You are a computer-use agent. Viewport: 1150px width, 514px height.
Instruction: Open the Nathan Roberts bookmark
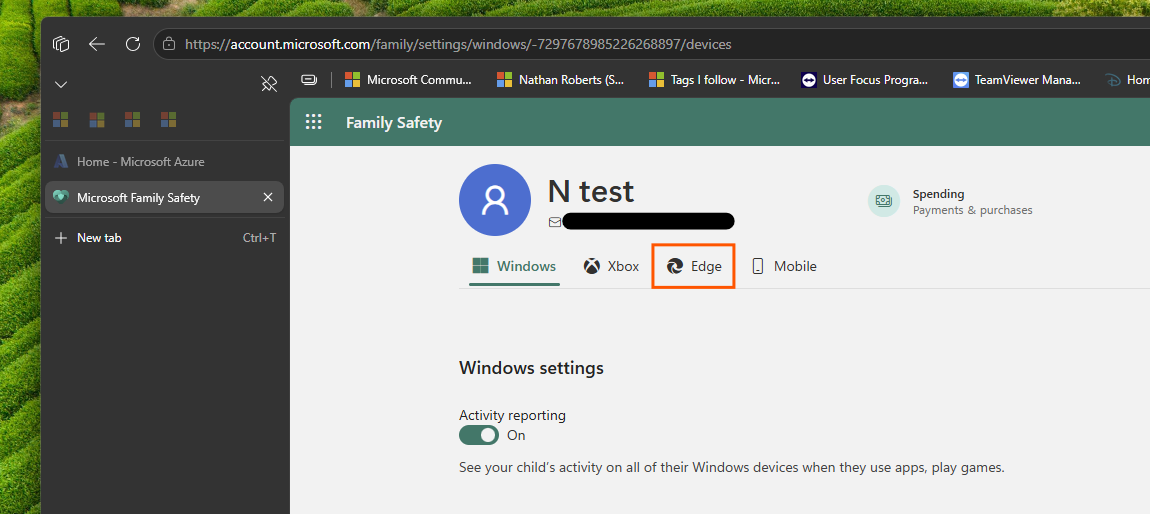(x=561, y=80)
